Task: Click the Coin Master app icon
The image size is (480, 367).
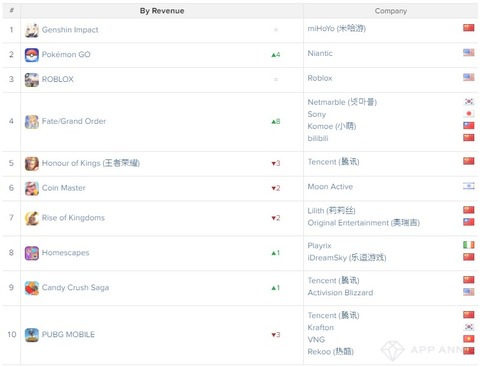Action: [32, 188]
